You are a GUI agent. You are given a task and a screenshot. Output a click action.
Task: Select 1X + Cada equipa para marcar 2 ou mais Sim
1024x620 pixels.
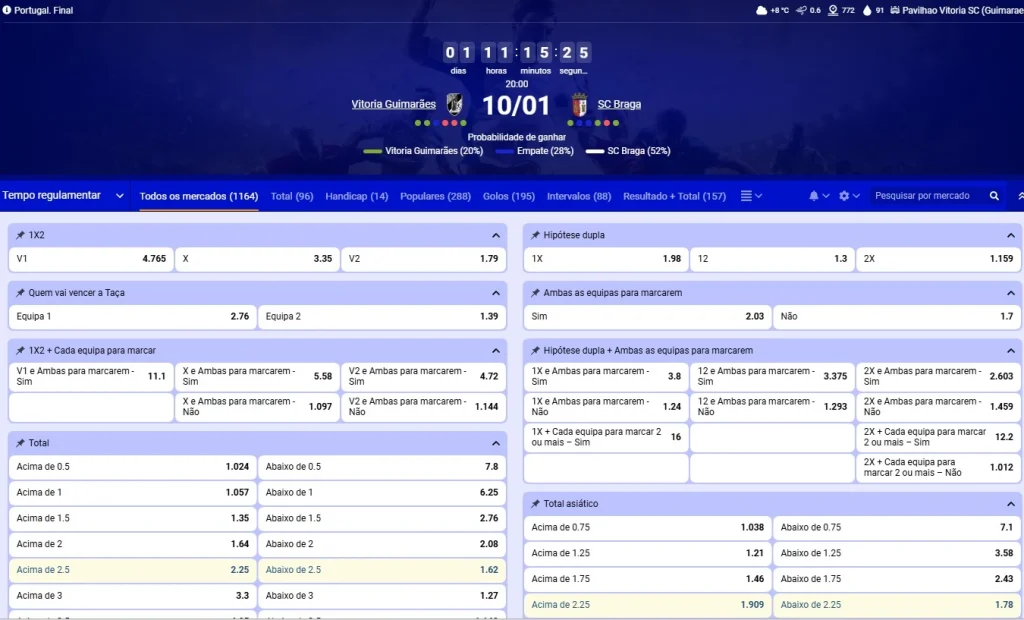(x=606, y=437)
